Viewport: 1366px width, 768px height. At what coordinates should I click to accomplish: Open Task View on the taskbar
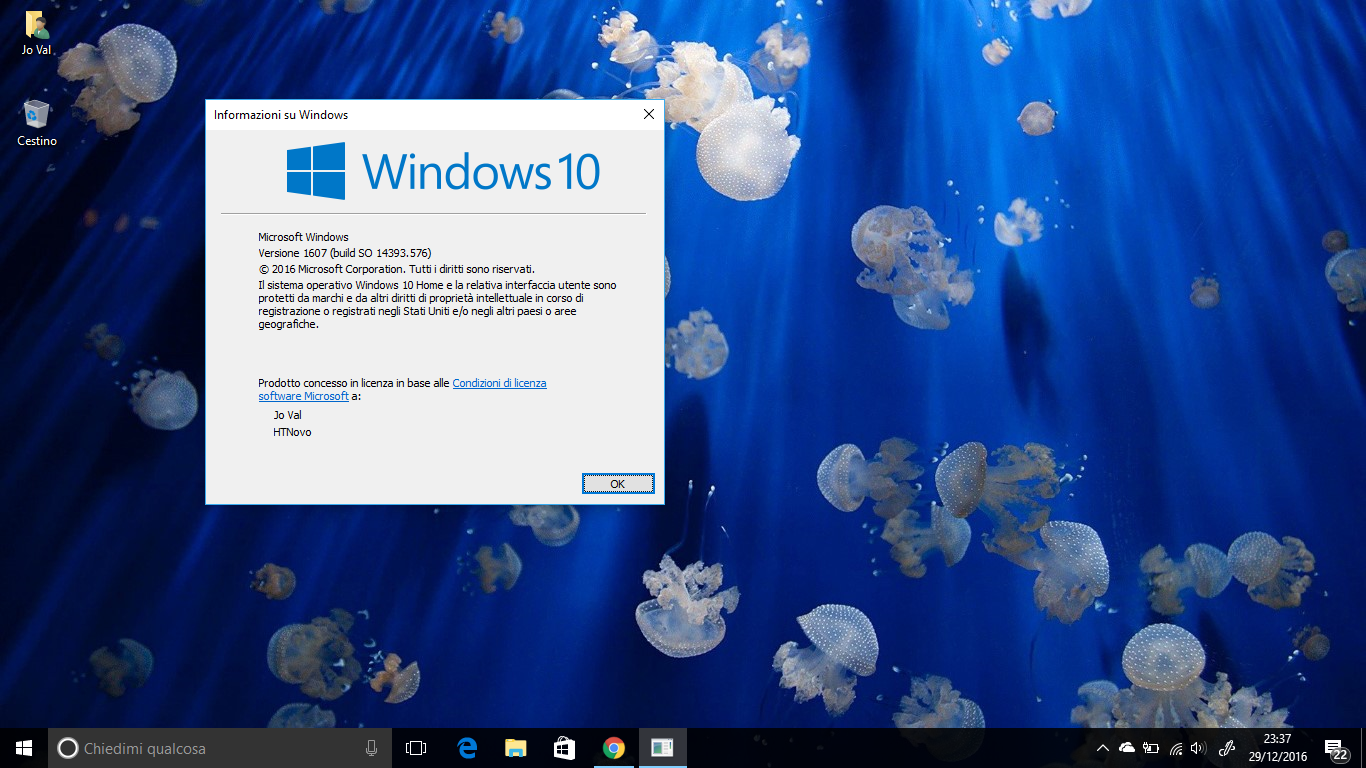tap(416, 748)
